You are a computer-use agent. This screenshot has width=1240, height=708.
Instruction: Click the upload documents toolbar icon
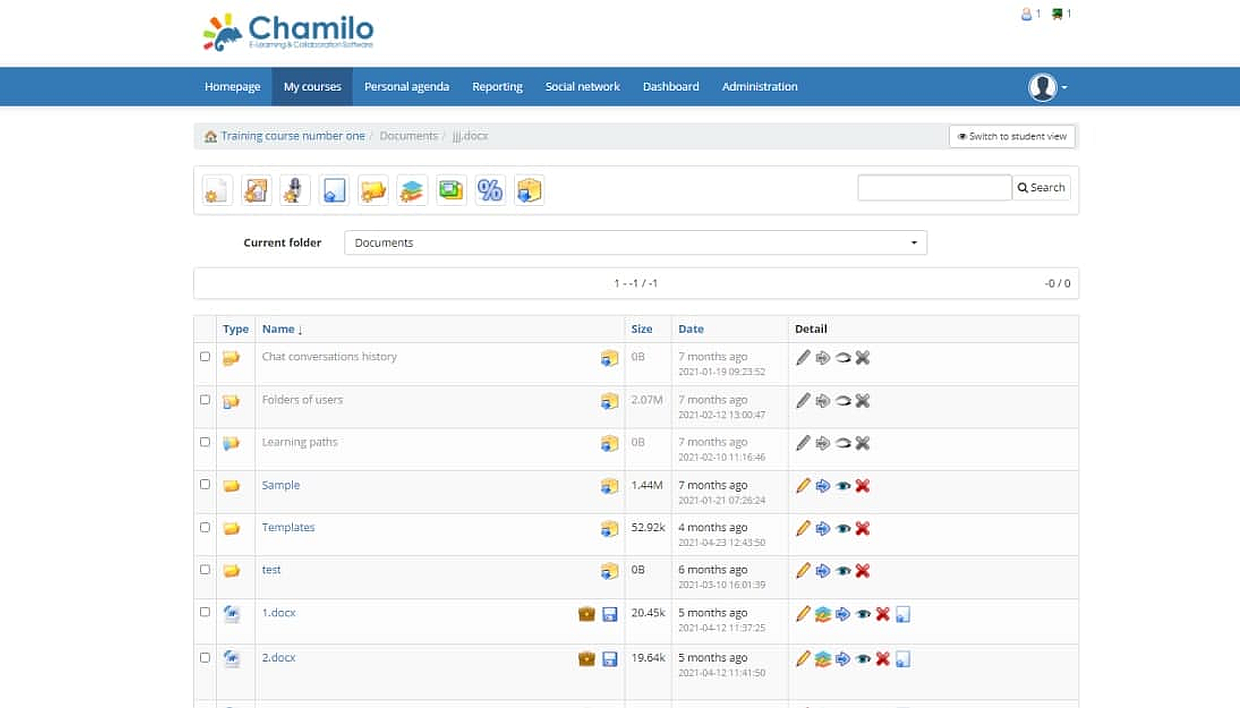tap(334, 190)
